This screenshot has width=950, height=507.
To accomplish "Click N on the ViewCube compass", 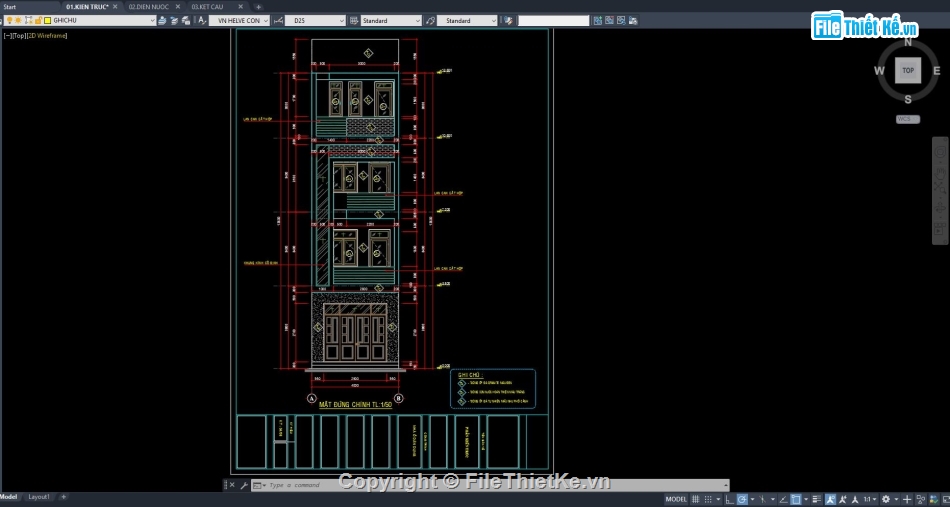I will tap(908, 42).
